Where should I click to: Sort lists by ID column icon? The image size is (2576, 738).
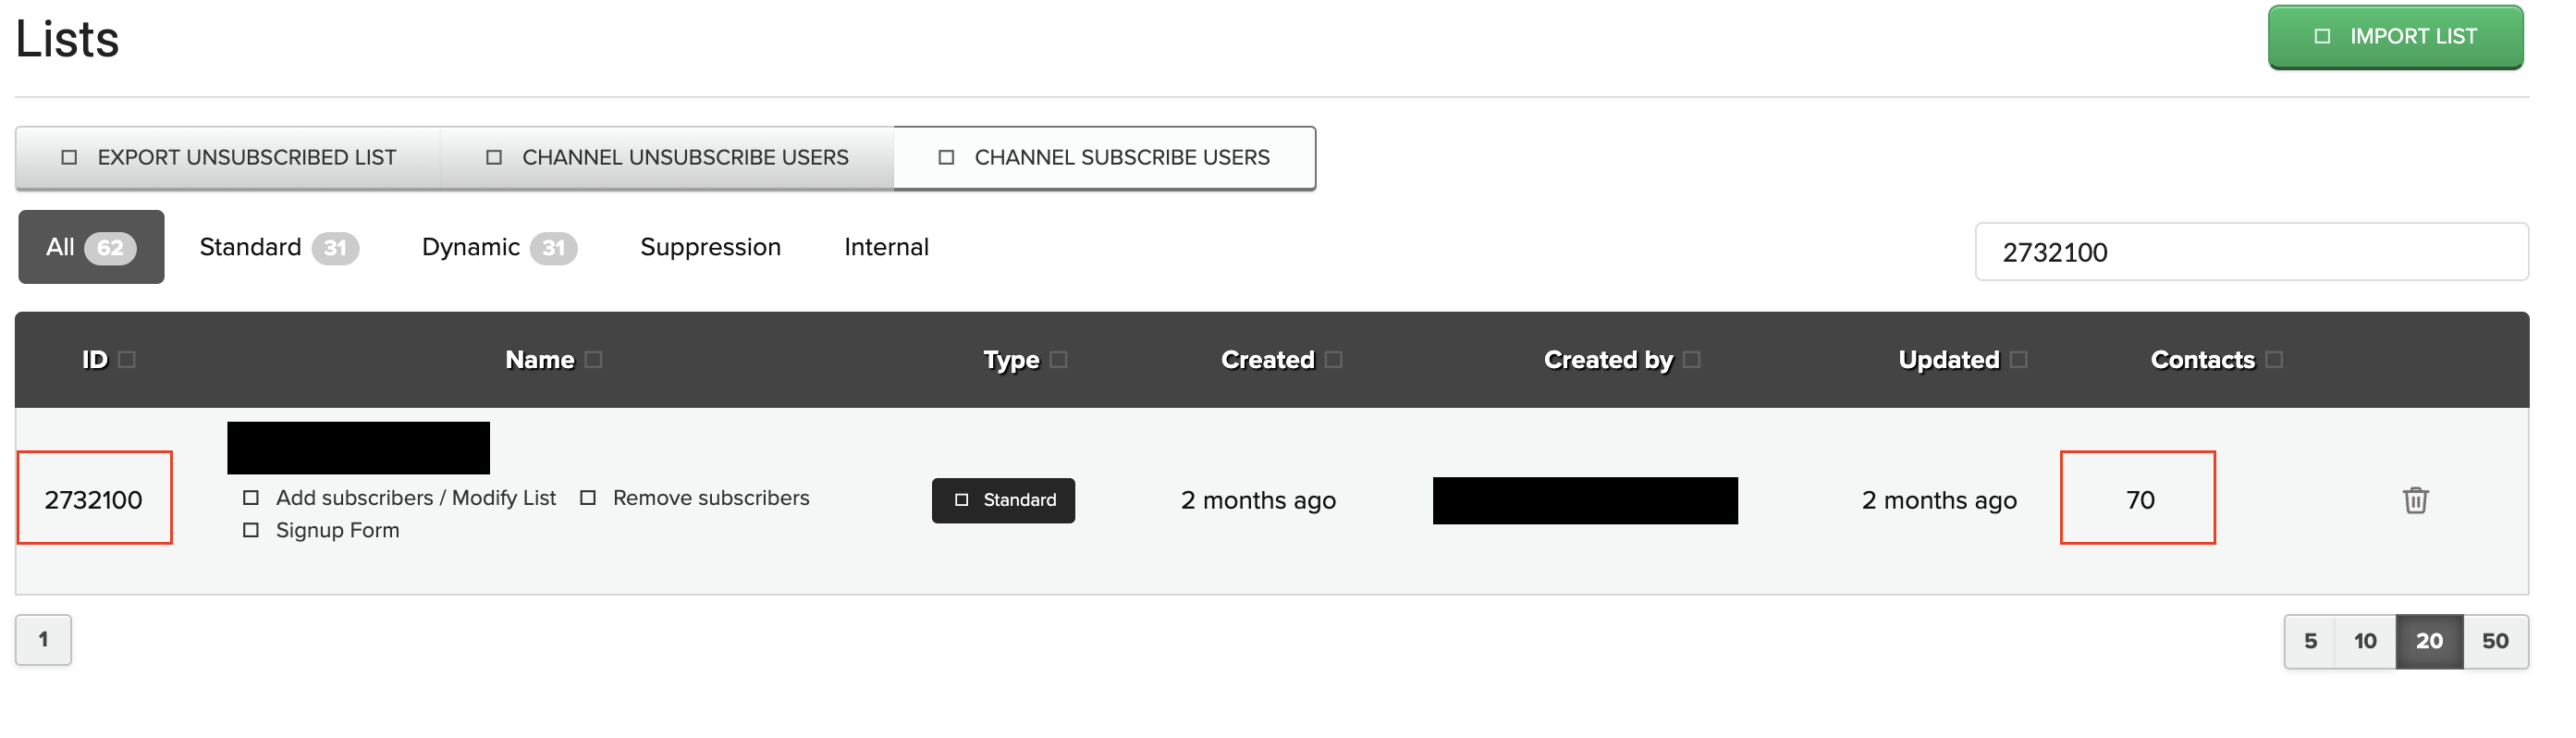(x=127, y=360)
